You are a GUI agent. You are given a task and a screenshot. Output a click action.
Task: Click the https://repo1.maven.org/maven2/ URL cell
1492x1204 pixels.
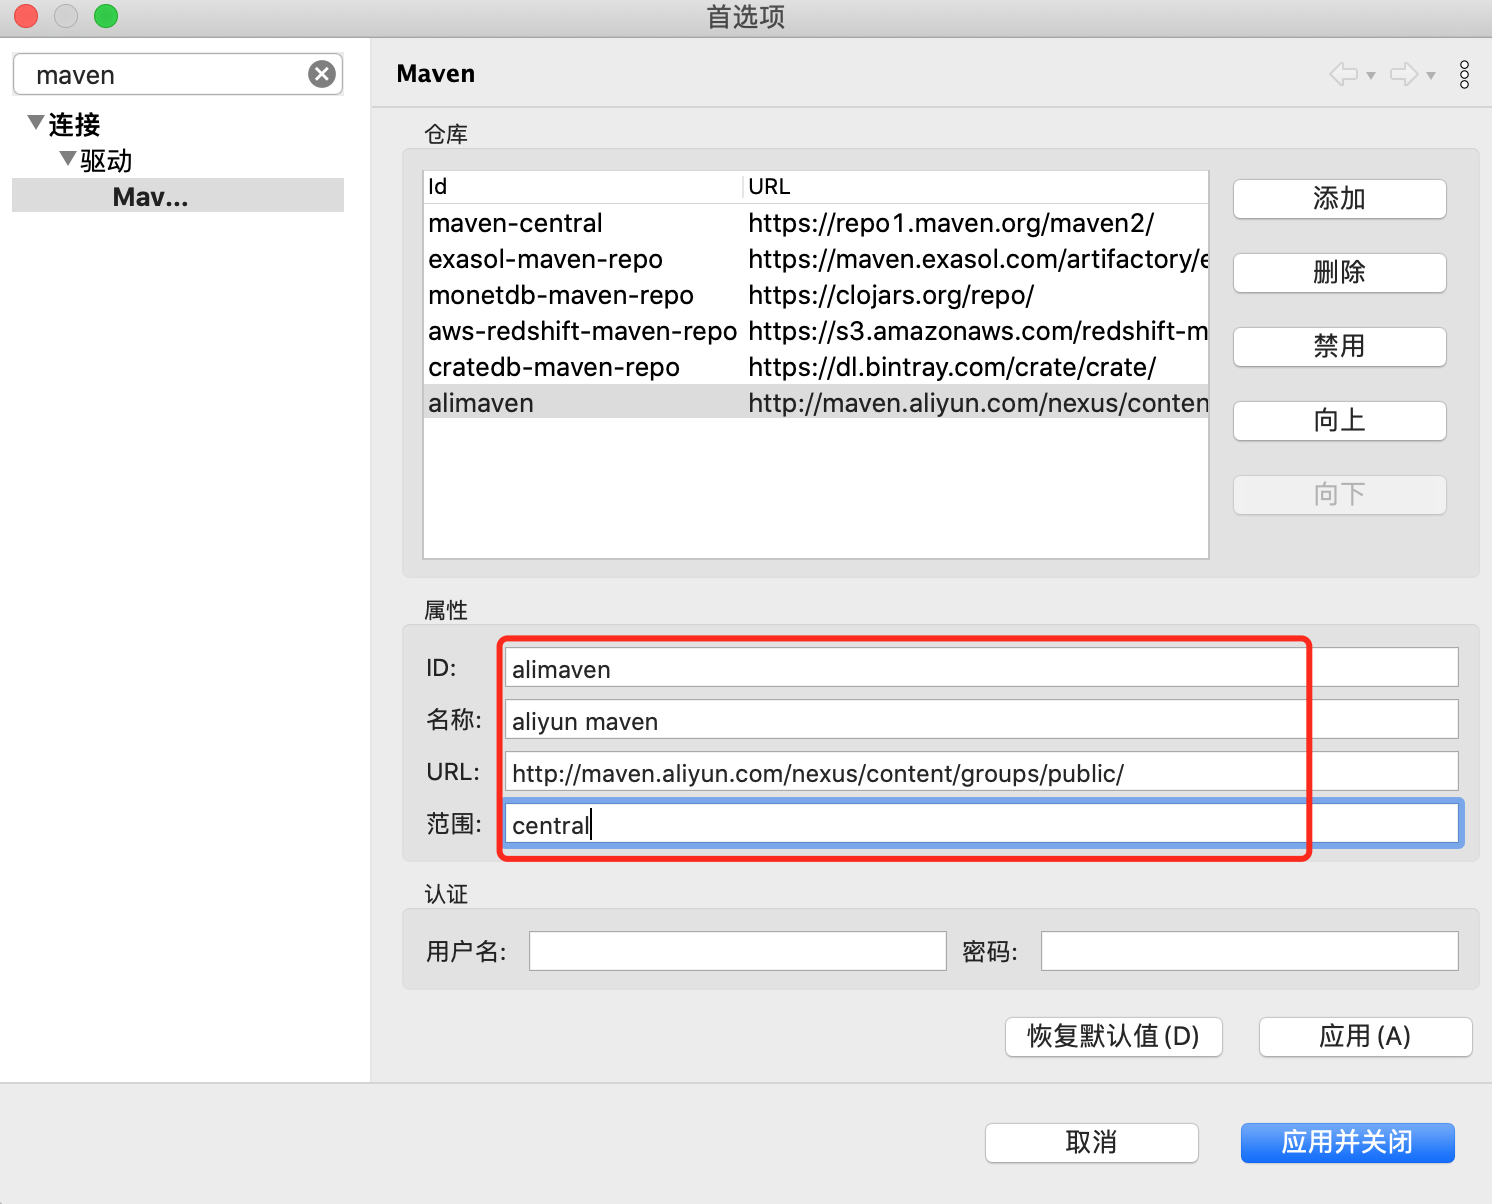951,223
